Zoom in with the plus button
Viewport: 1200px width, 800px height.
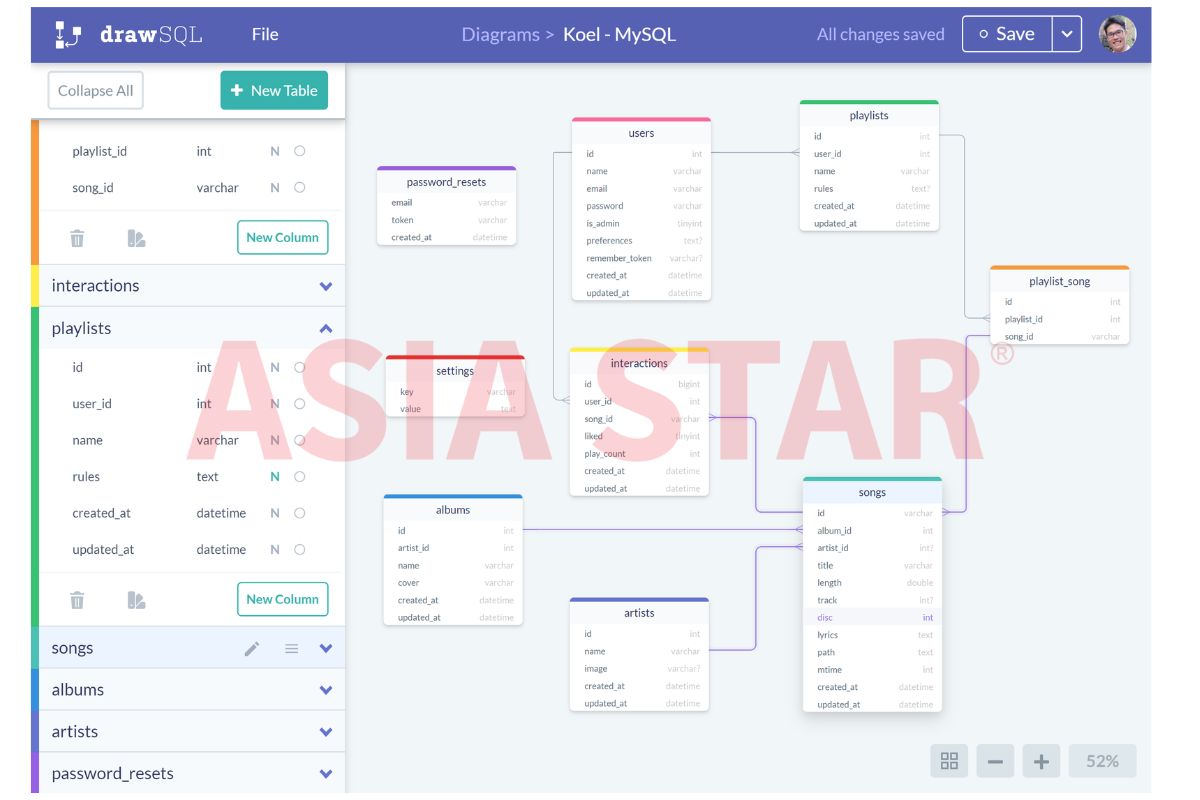coord(1041,761)
